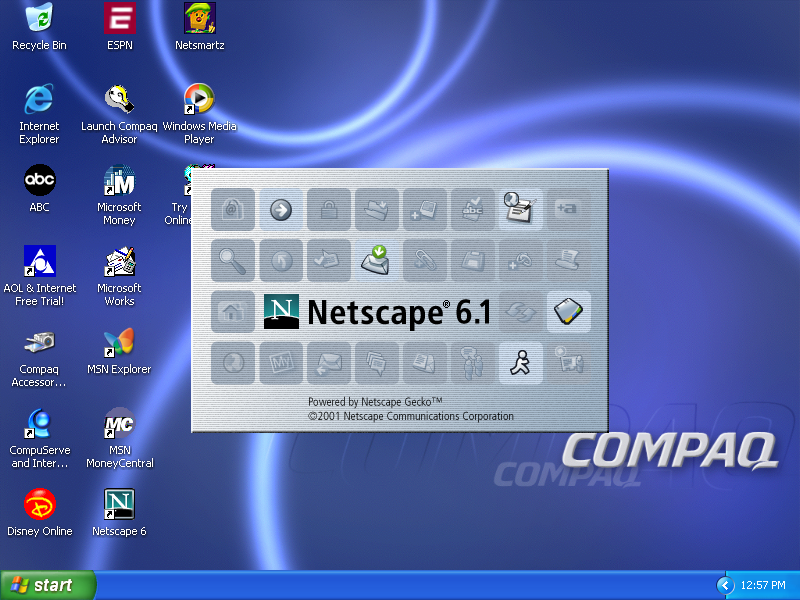This screenshot has width=800, height=600.
Task: Open the Windows start menu
Action: tap(48, 585)
